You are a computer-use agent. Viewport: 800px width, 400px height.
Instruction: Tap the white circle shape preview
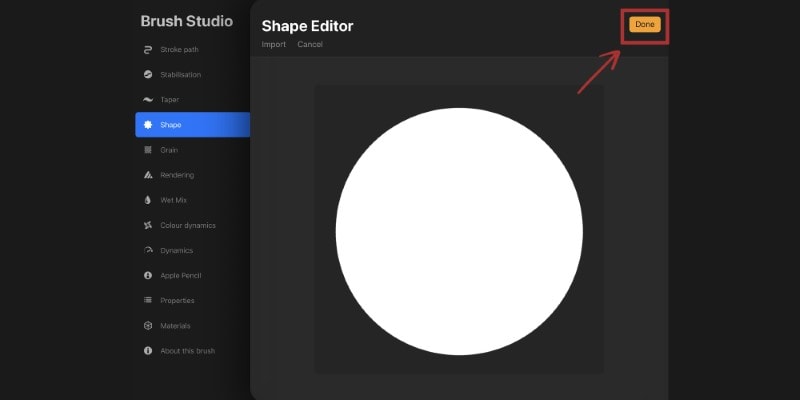click(459, 231)
